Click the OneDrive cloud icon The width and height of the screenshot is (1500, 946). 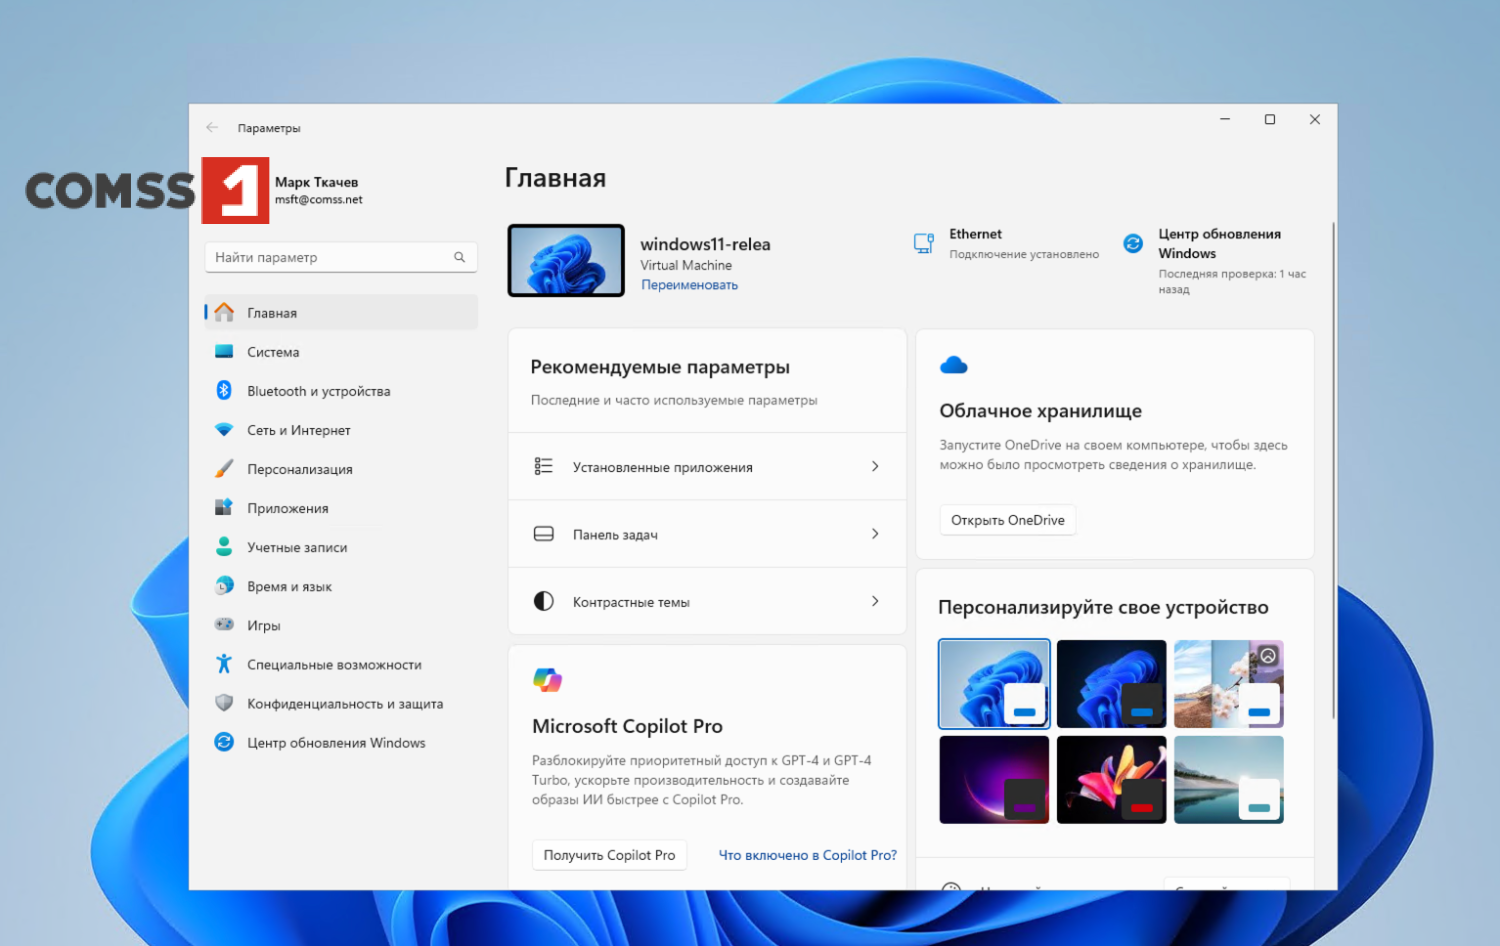coord(954,365)
